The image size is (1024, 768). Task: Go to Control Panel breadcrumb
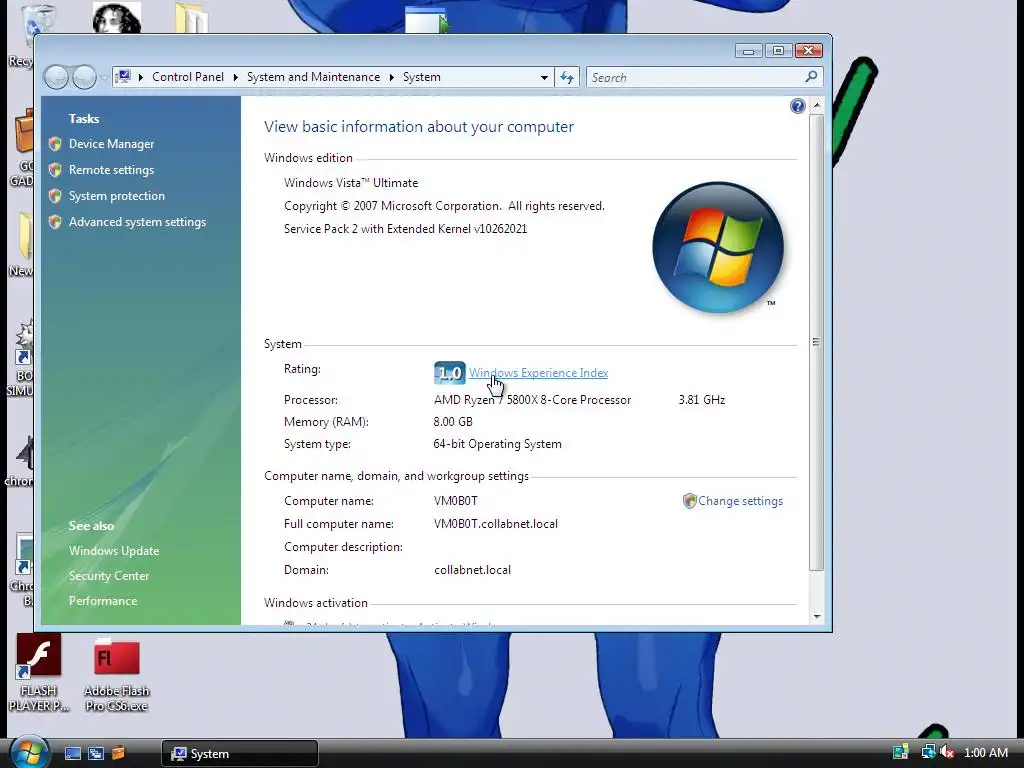tap(187, 77)
